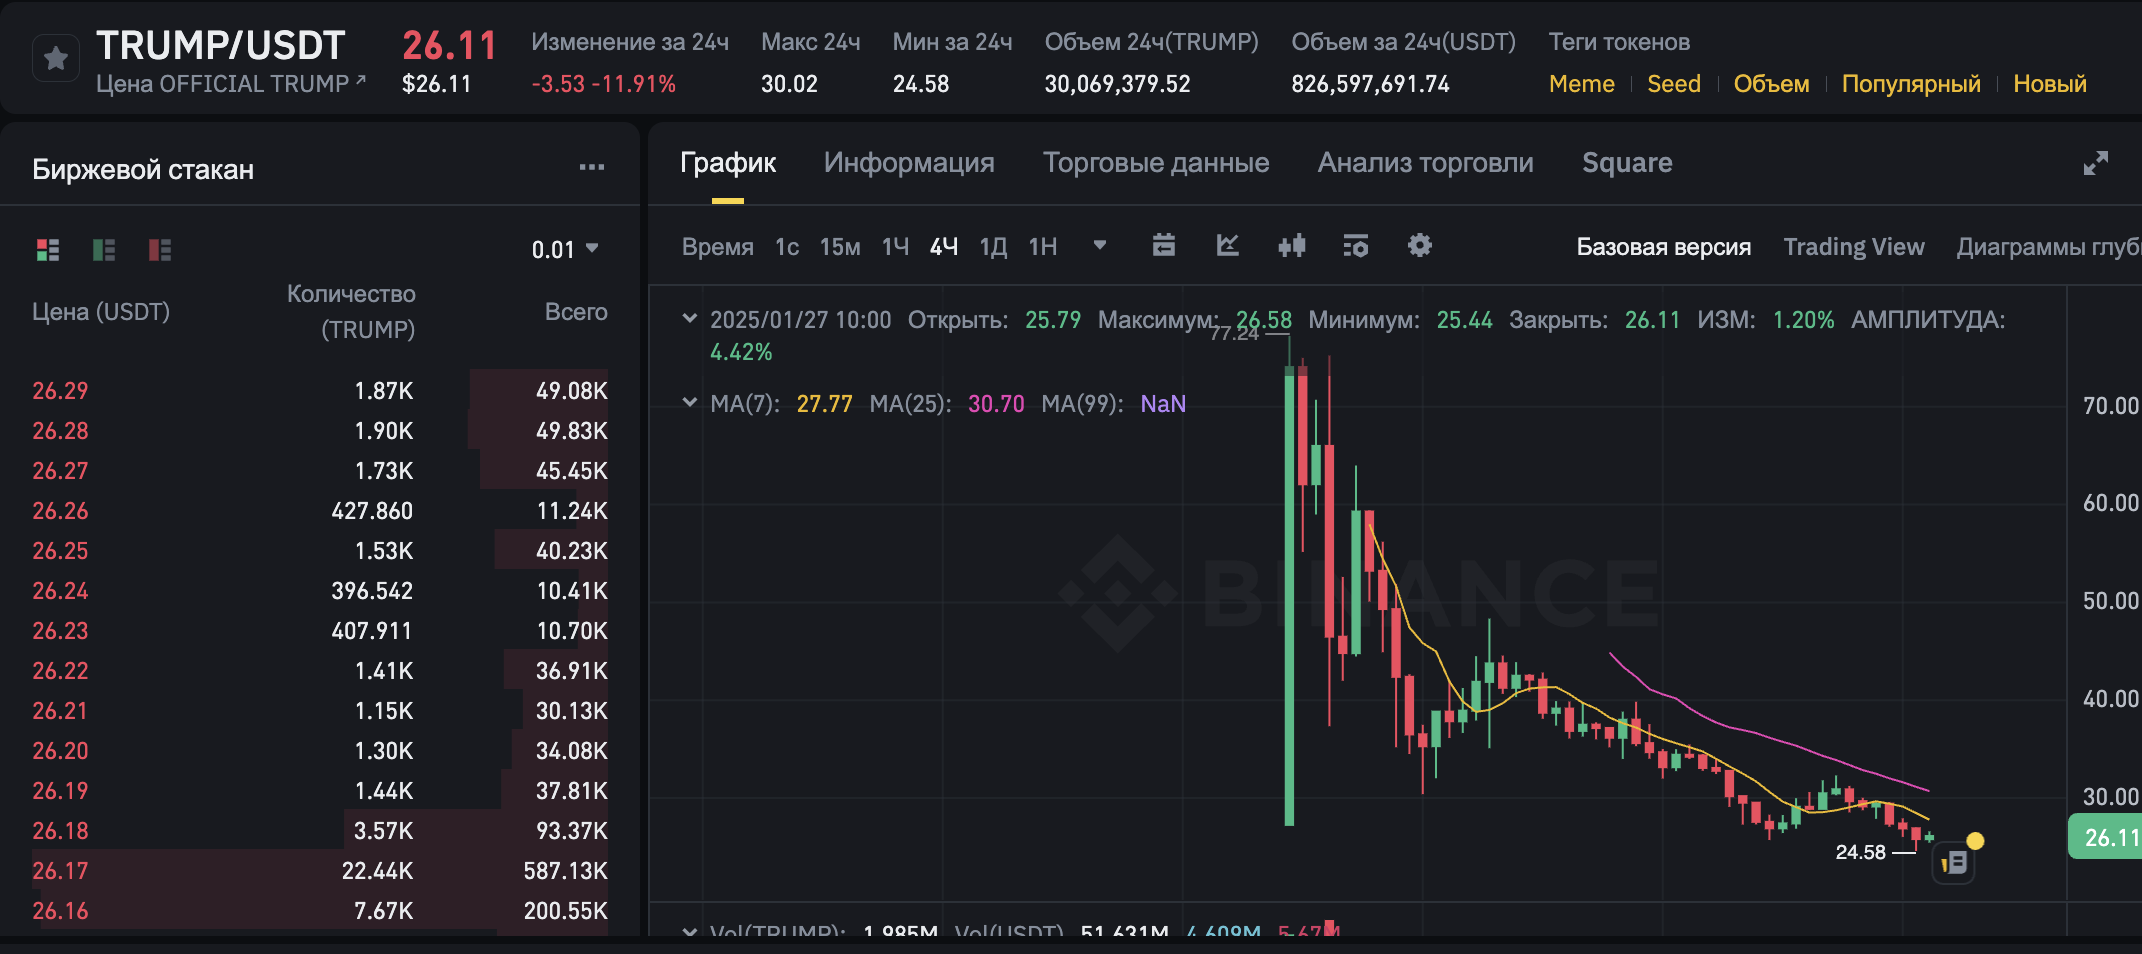Viewport: 2142px width, 954px height.
Task: Select the 26.21 ask price row
Action: point(320,711)
